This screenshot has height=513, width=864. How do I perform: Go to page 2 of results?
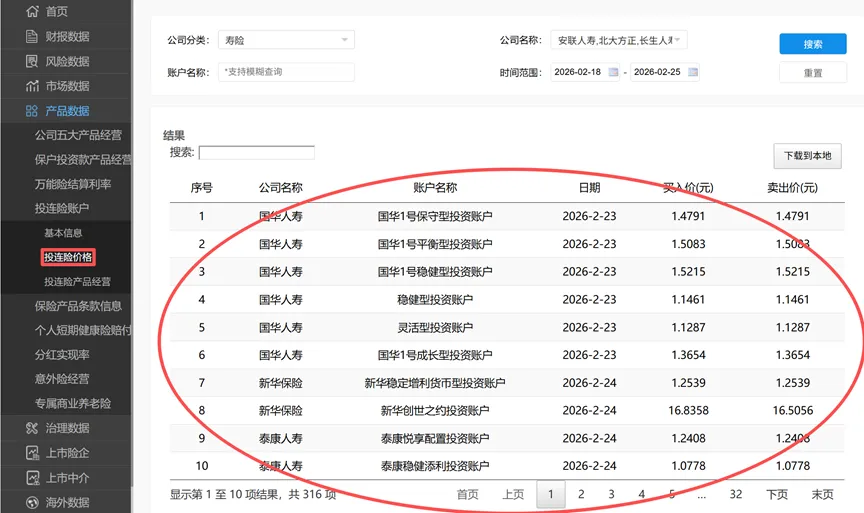[581, 494]
